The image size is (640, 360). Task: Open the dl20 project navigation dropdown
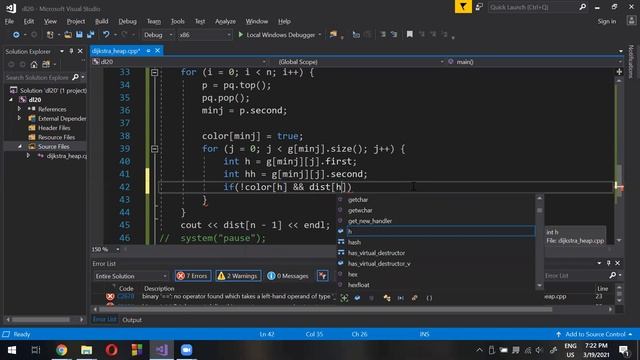(x=180, y=62)
